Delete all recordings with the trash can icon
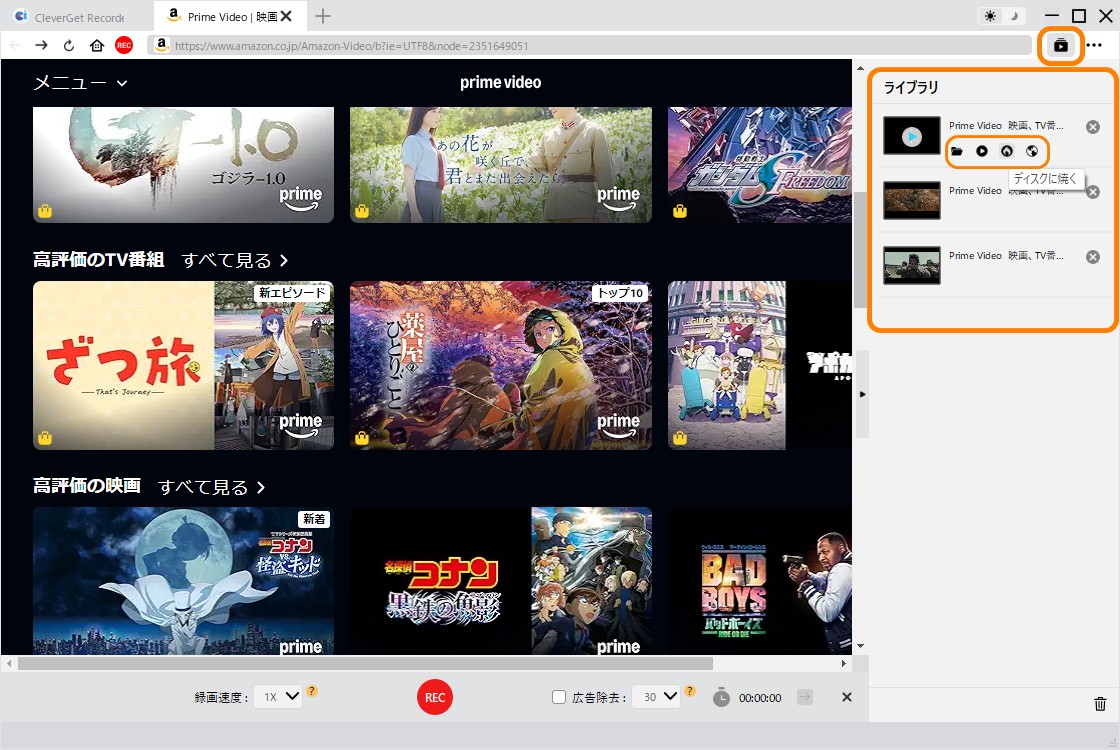The image size is (1120, 750). (1100, 704)
